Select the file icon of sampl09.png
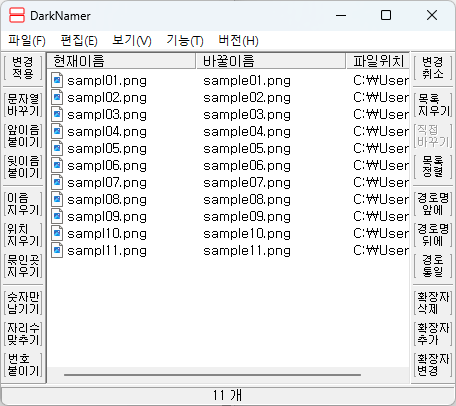The width and height of the screenshot is (456, 406). 57,216
